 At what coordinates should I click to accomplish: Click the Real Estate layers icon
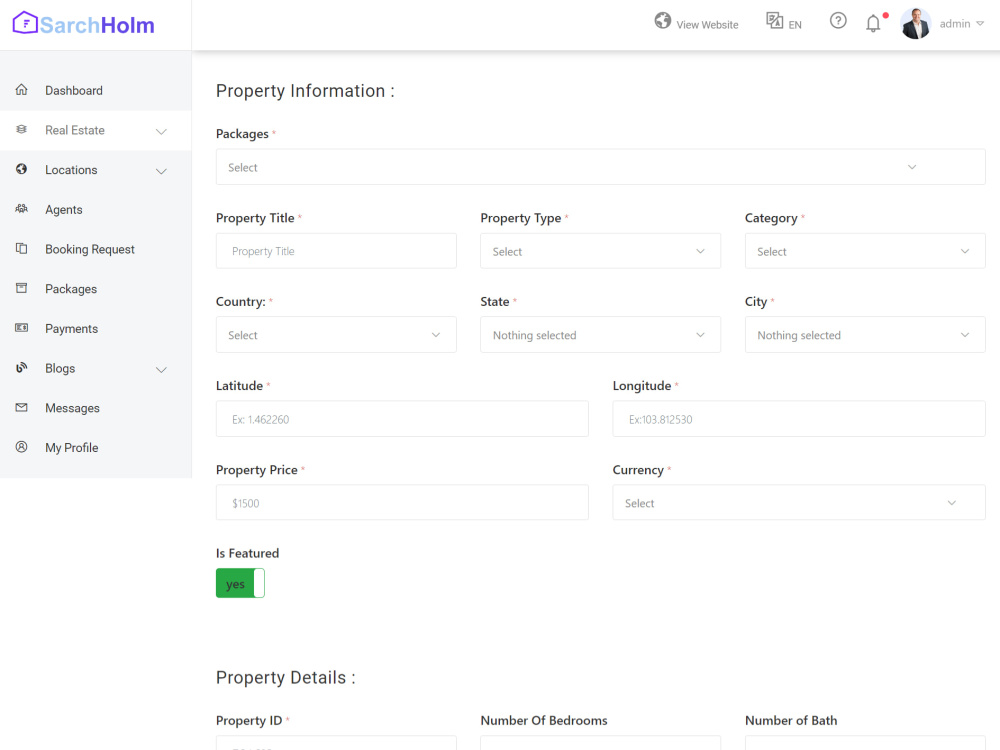tap(22, 129)
